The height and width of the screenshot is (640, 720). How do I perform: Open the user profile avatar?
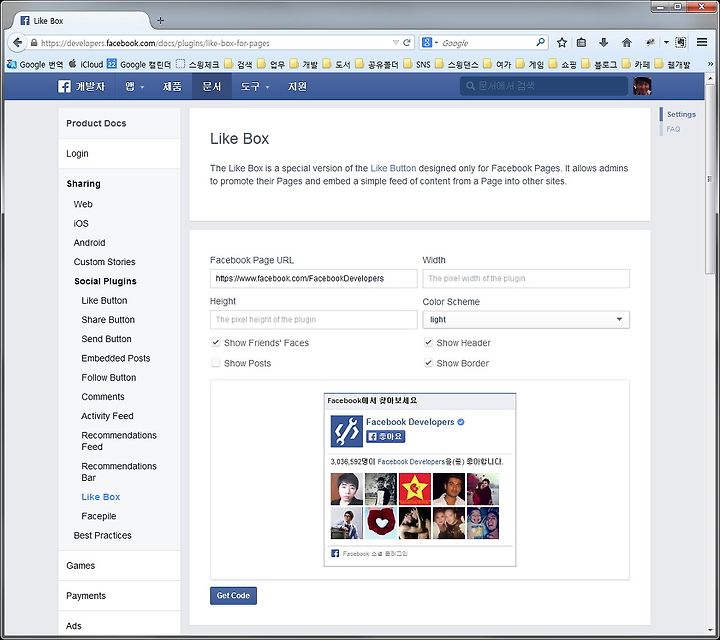point(642,86)
